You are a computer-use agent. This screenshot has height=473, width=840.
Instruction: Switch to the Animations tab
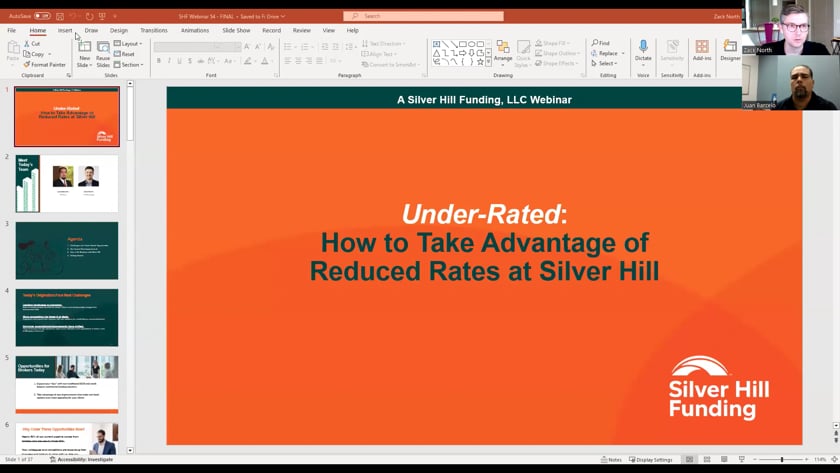(x=195, y=31)
